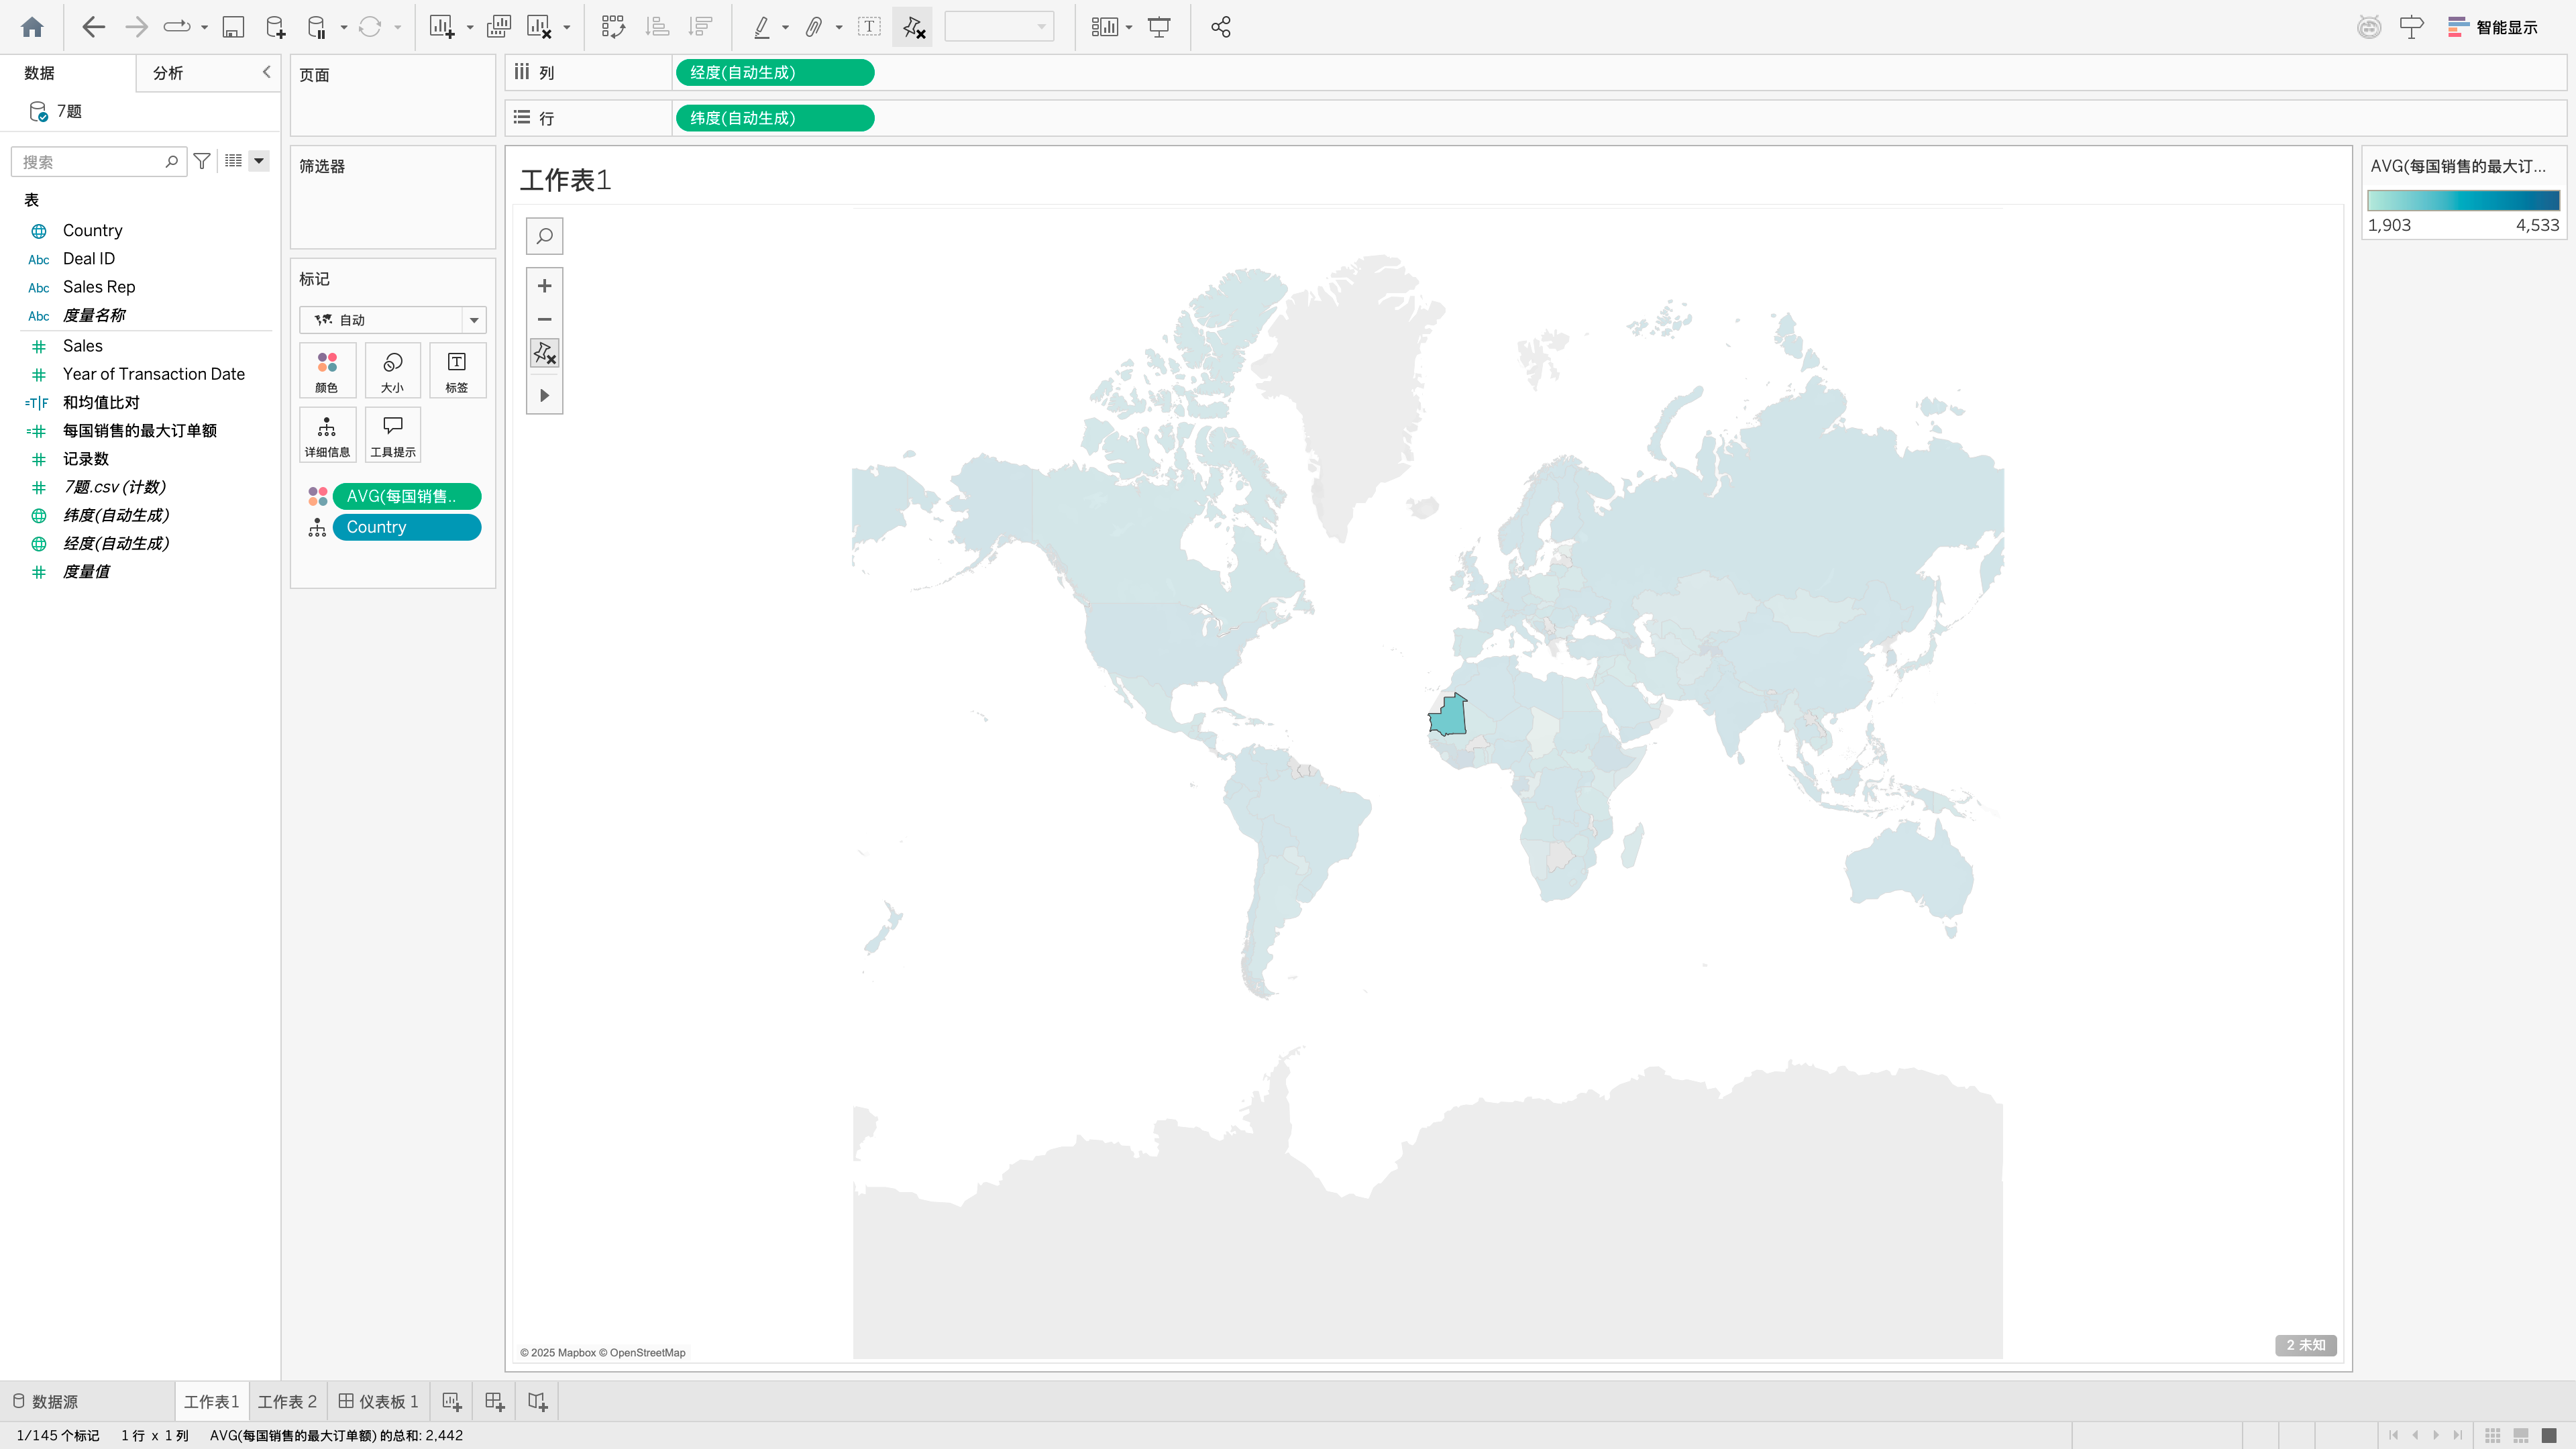Image resolution: width=2576 pixels, height=1449 pixels.
Task: Open the share workbook icon
Action: click(x=1220, y=27)
